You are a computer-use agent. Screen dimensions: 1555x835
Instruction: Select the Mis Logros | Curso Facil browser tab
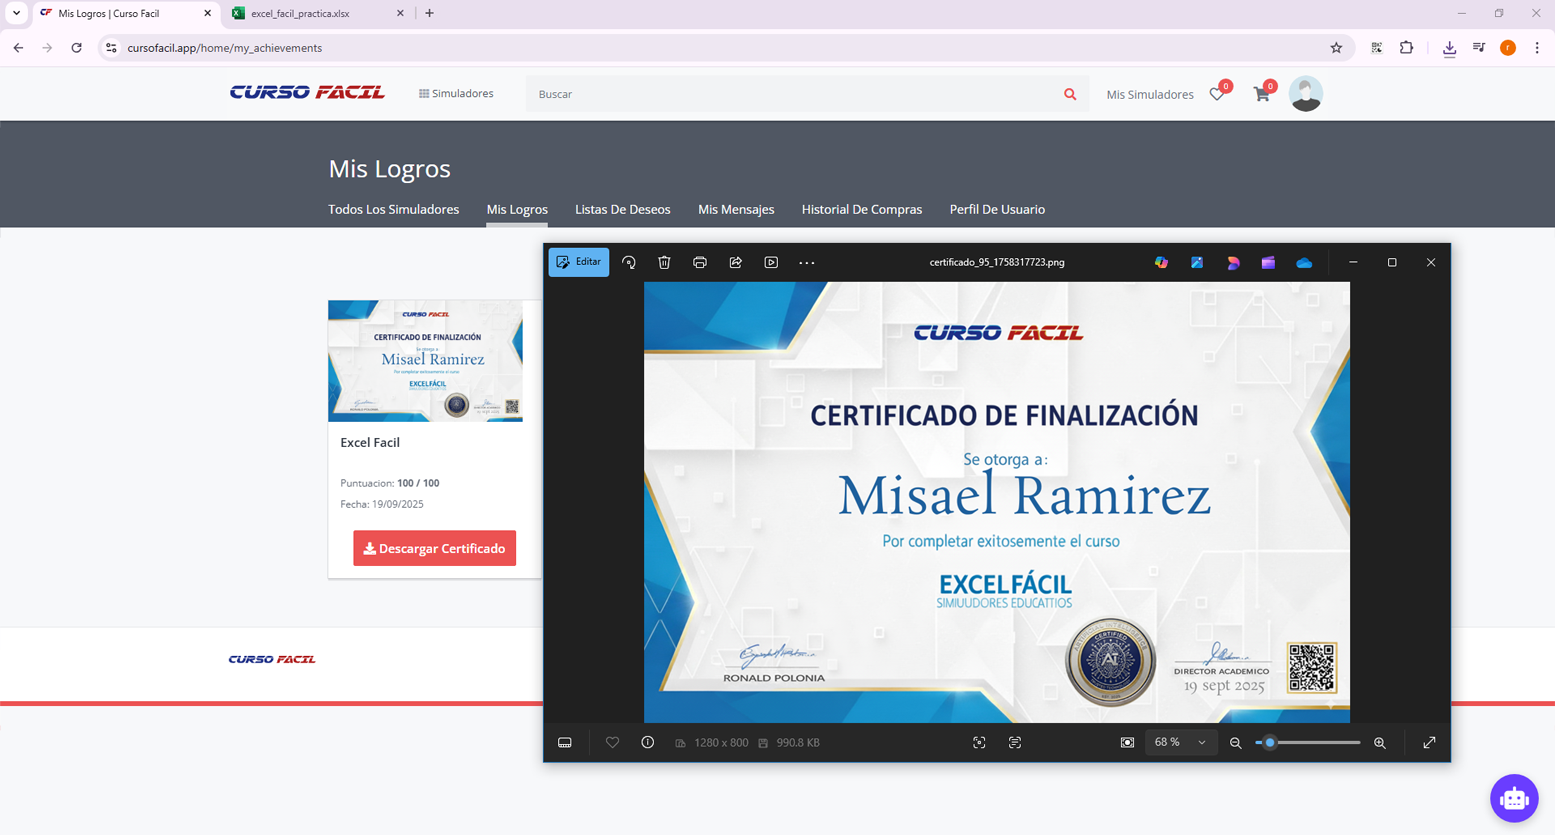tap(125, 14)
